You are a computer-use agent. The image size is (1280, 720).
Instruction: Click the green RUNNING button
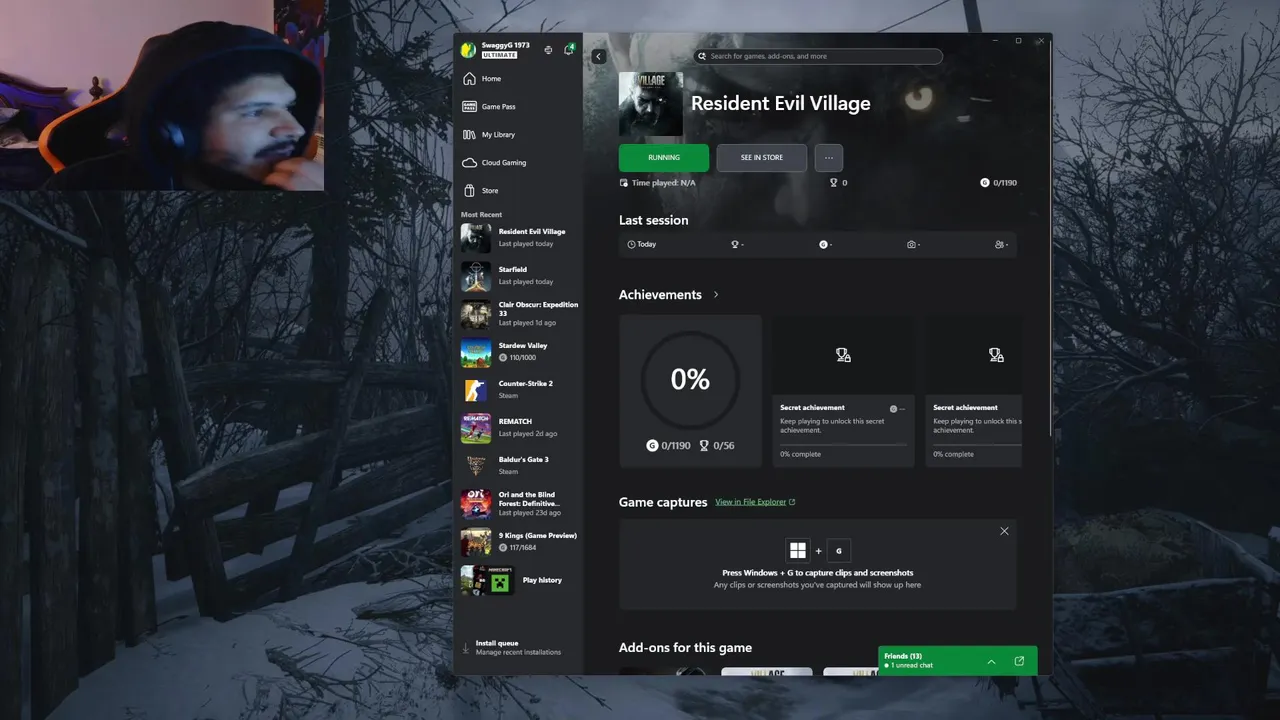tap(664, 158)
